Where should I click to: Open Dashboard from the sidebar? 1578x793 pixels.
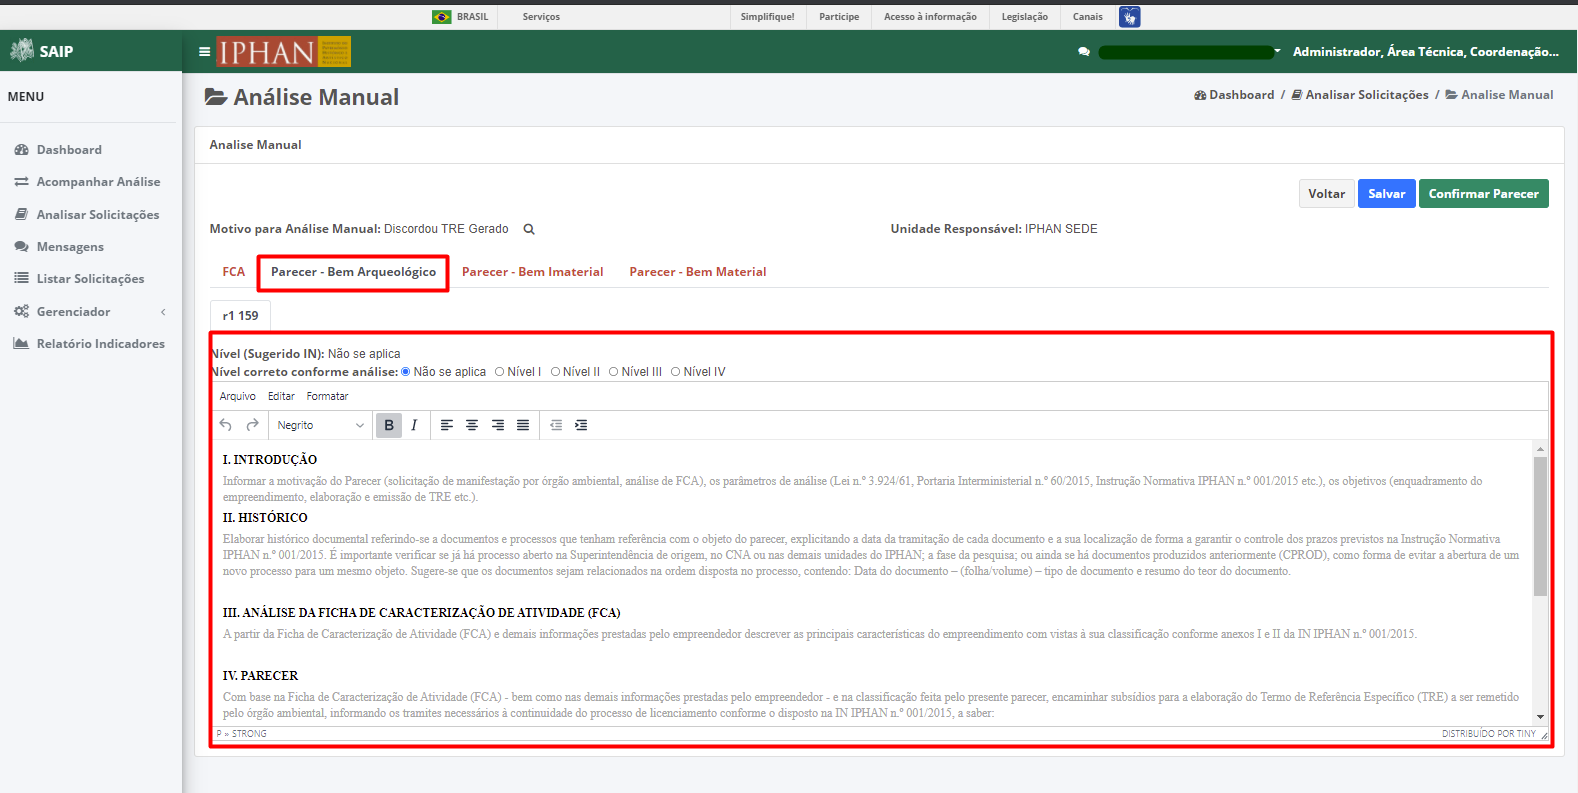69,150
